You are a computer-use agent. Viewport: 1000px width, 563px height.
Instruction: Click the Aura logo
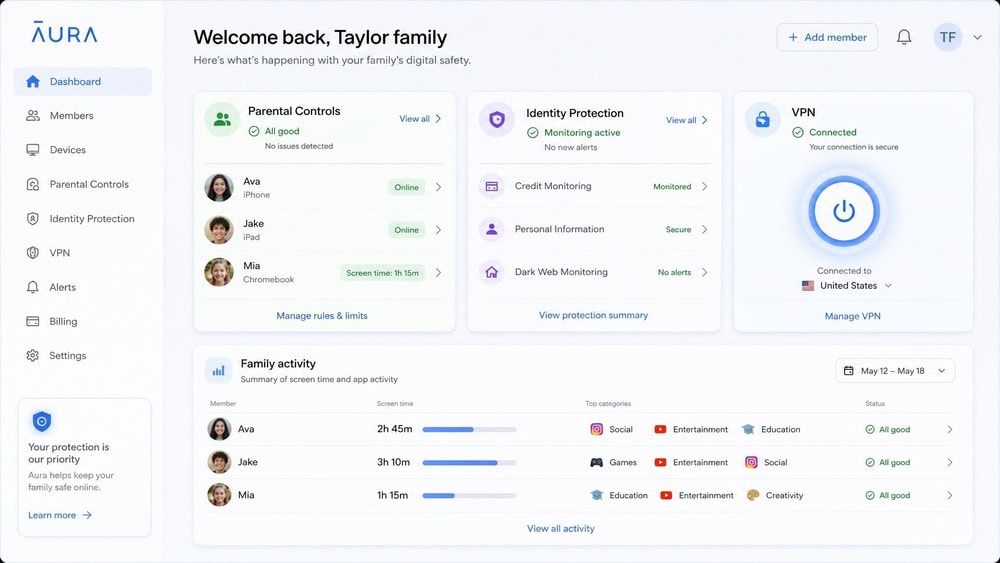click(64, 33)
